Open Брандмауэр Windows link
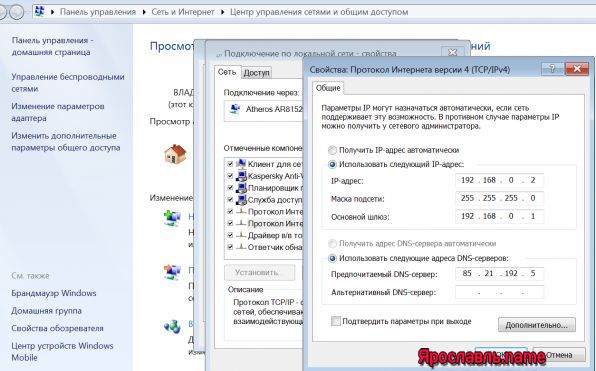 (54, 293)
